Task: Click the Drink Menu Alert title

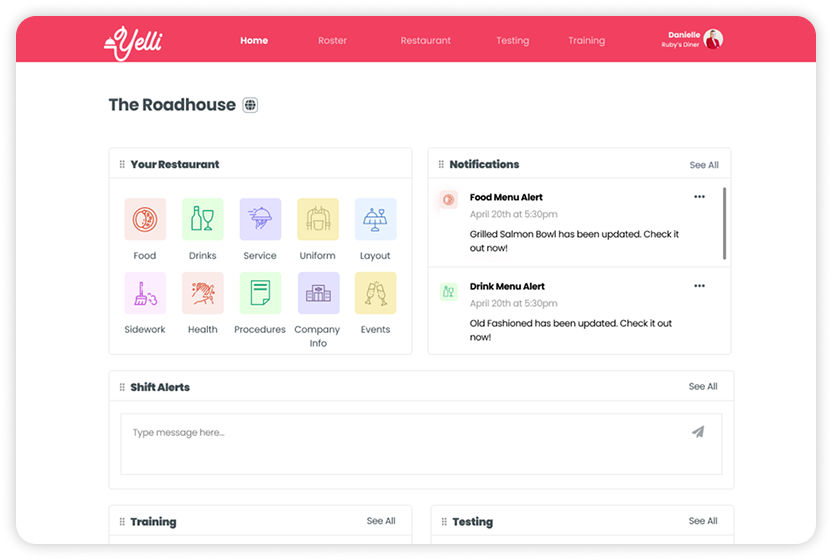Action: click(507, 287)
